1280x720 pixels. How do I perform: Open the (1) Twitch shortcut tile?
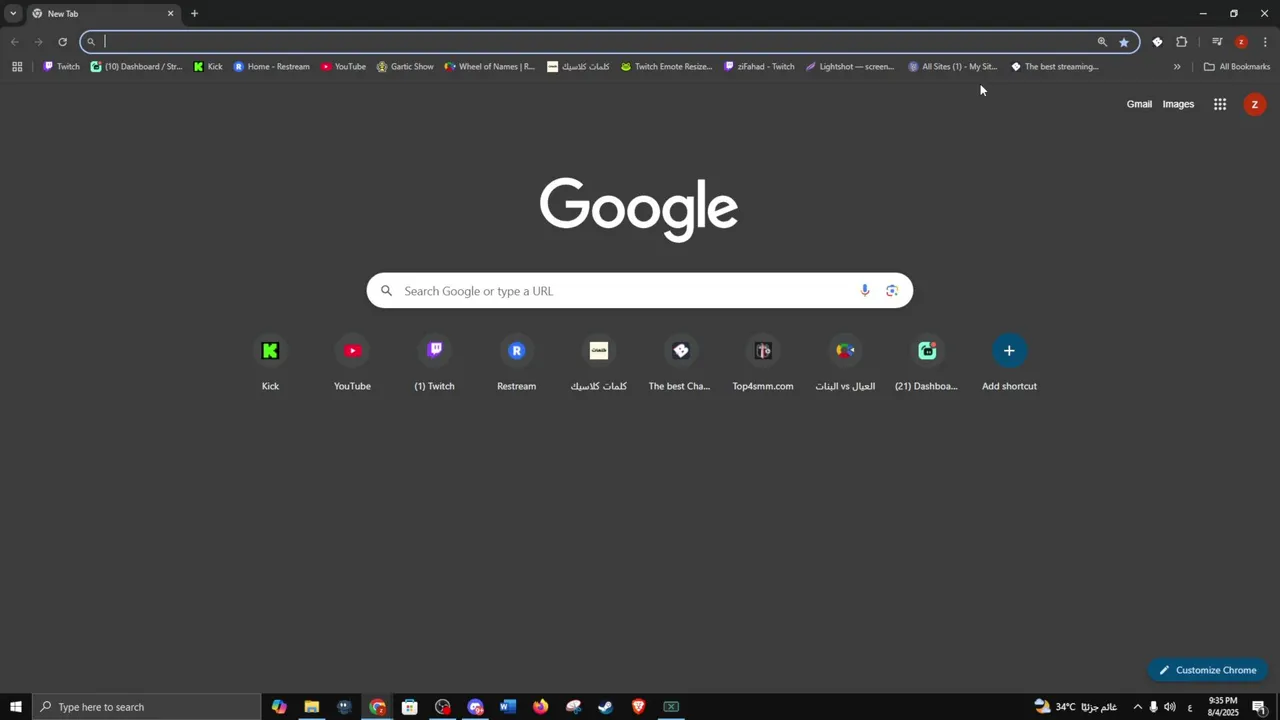click(x=434, y=363)
